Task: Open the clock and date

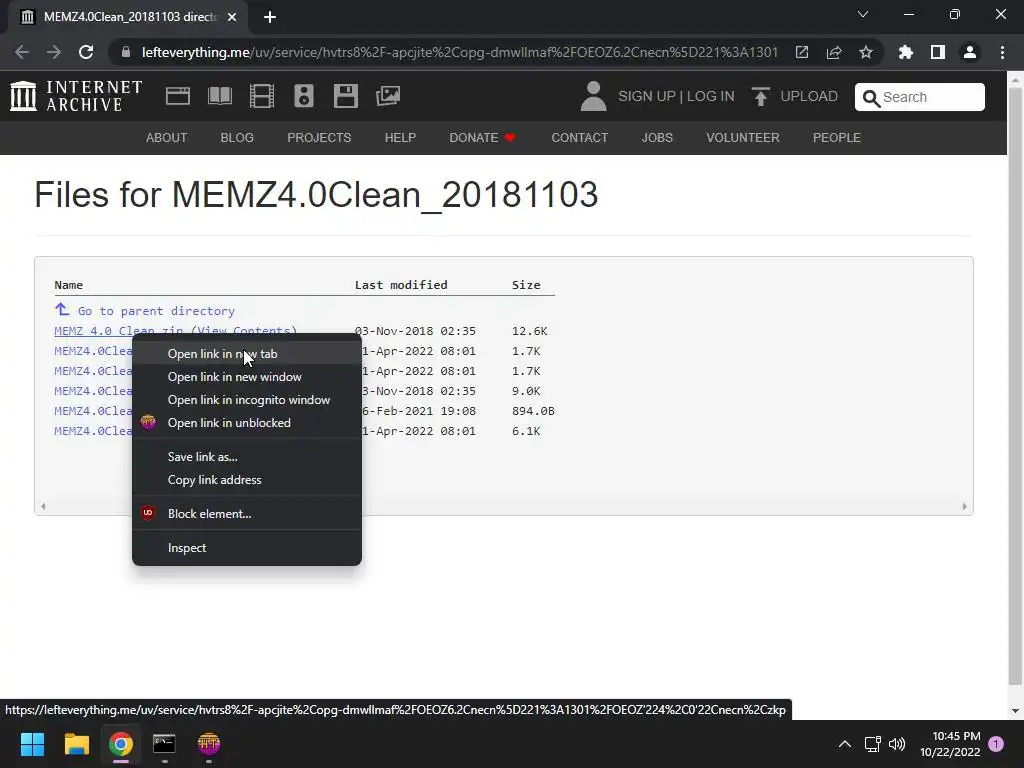Action: coord(950,744)
